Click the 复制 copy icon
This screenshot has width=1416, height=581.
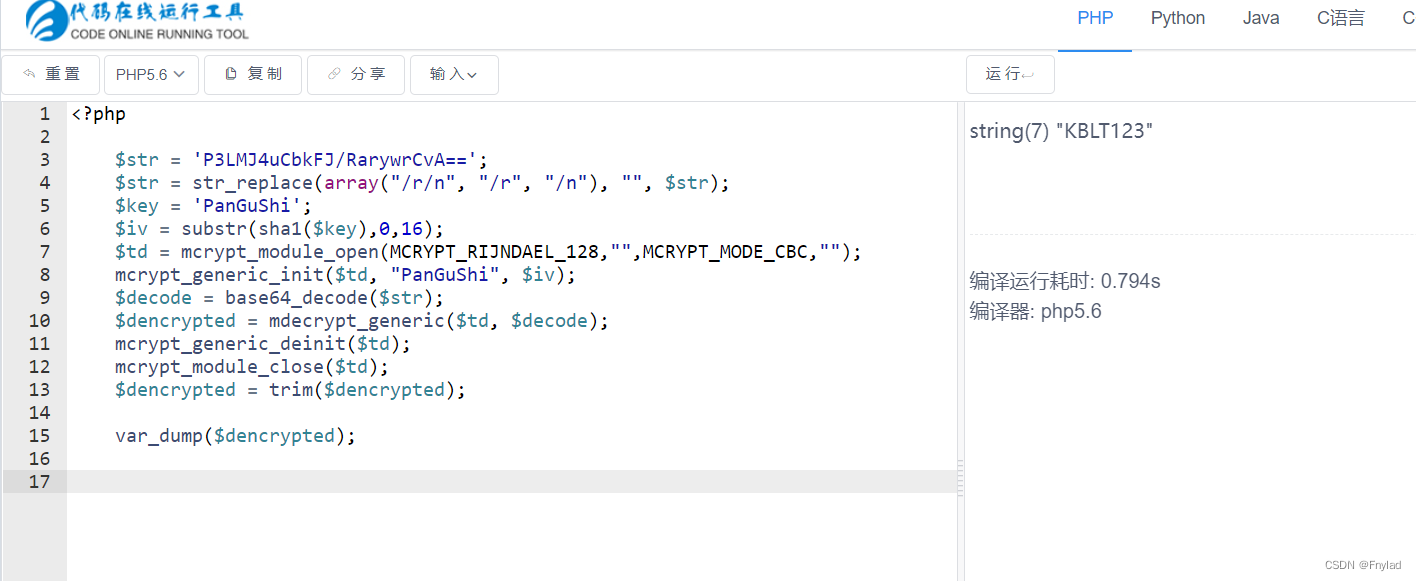[x=231, y=74]
